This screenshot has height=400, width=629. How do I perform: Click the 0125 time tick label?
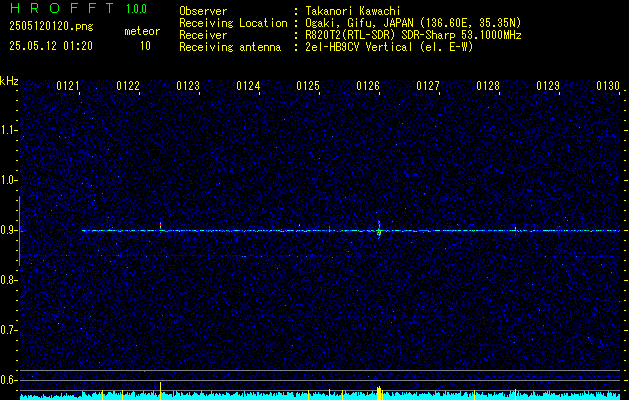point(308,86)
